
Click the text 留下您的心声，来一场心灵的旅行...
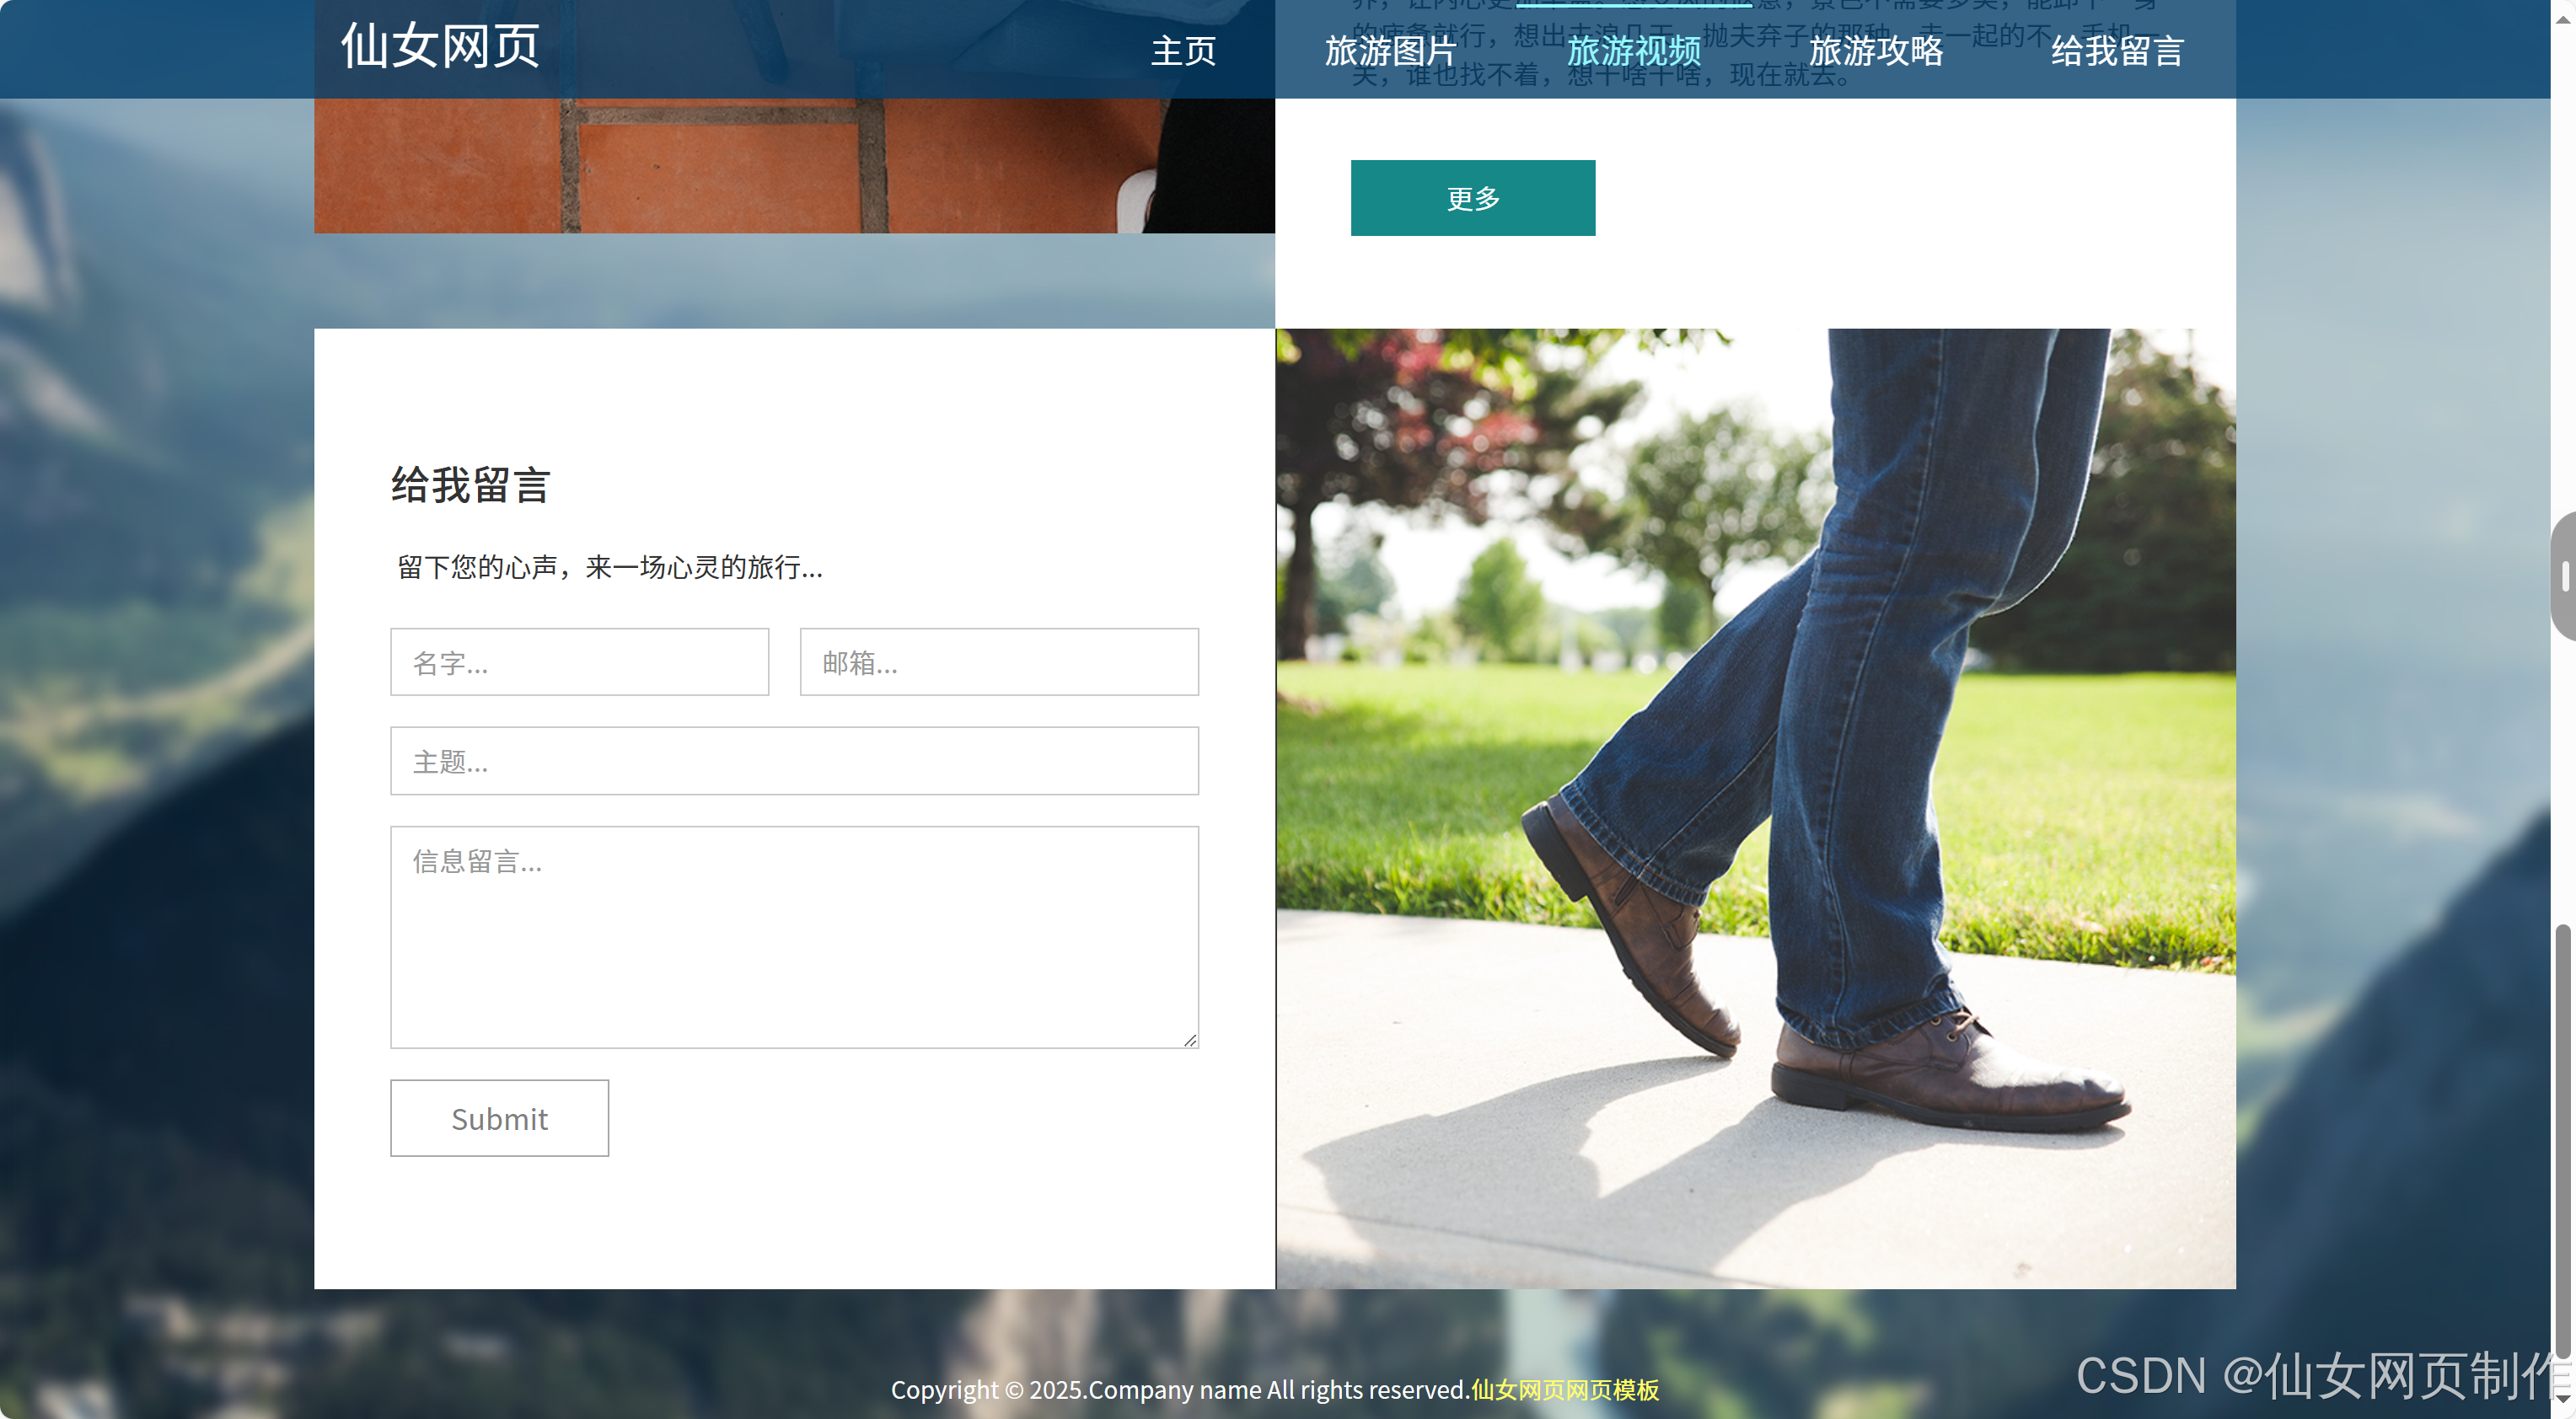(610, 567)
